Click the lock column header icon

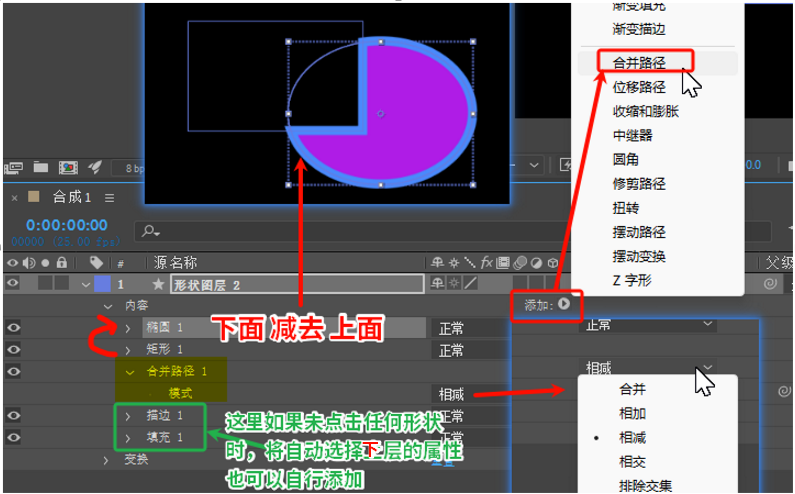pyautogui.click(x=61, y=262)
